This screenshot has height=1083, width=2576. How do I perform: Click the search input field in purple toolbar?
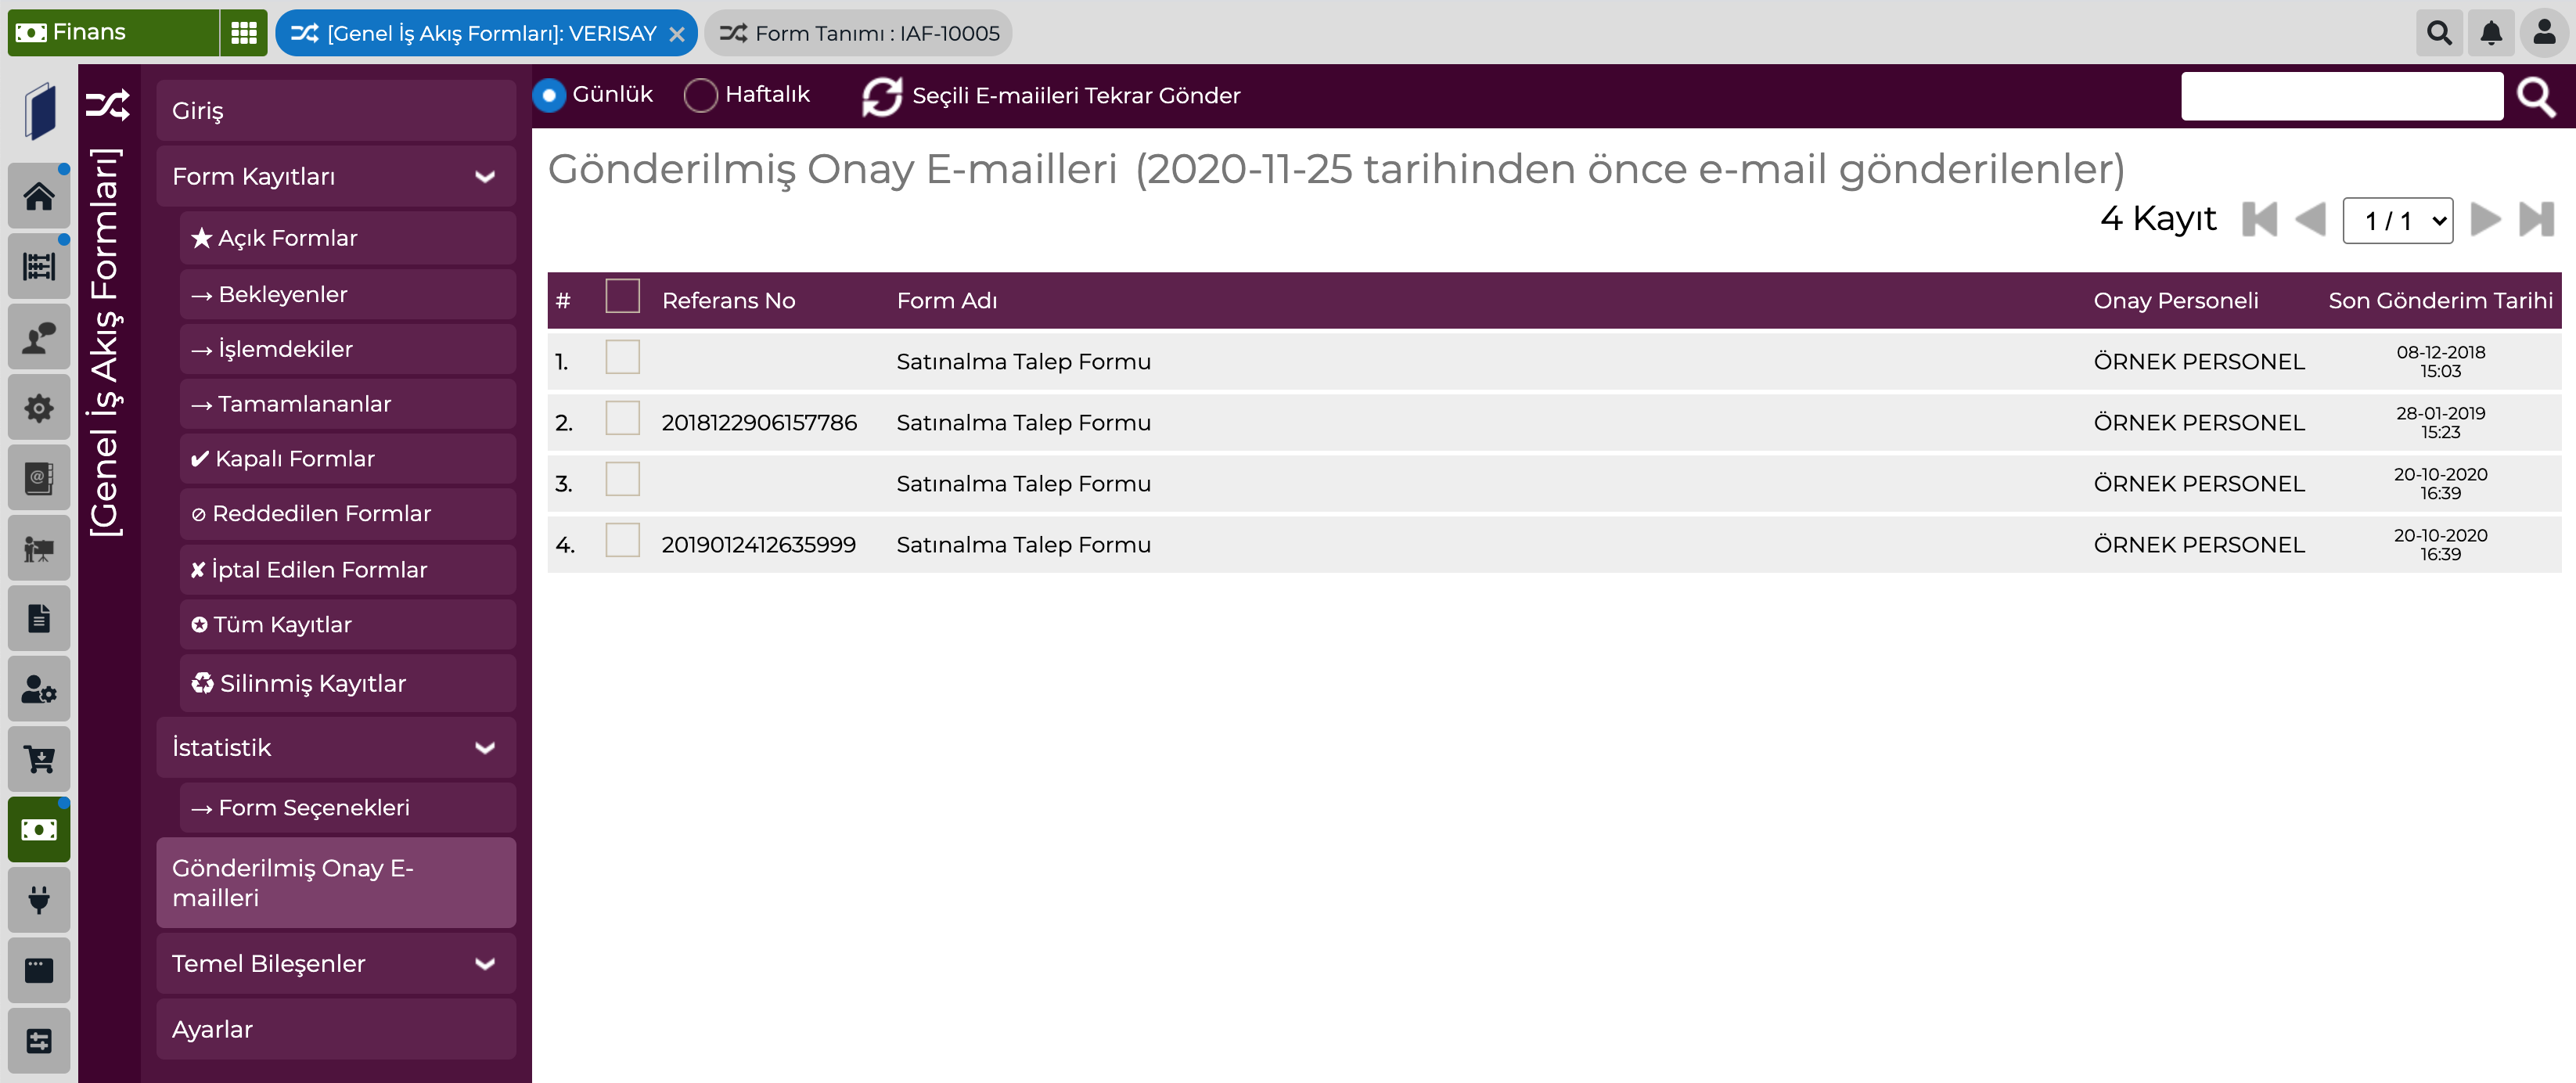(2342, 96)
